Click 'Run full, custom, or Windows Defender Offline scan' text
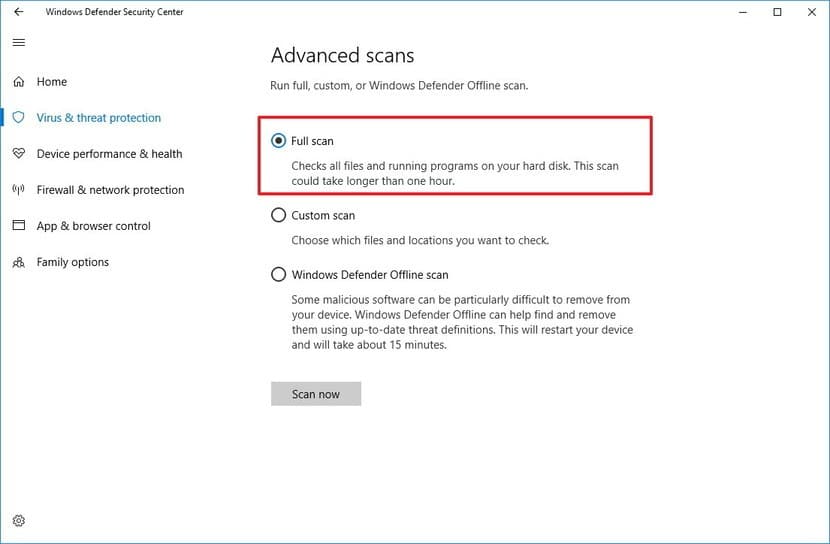 [x=399, y=86]
